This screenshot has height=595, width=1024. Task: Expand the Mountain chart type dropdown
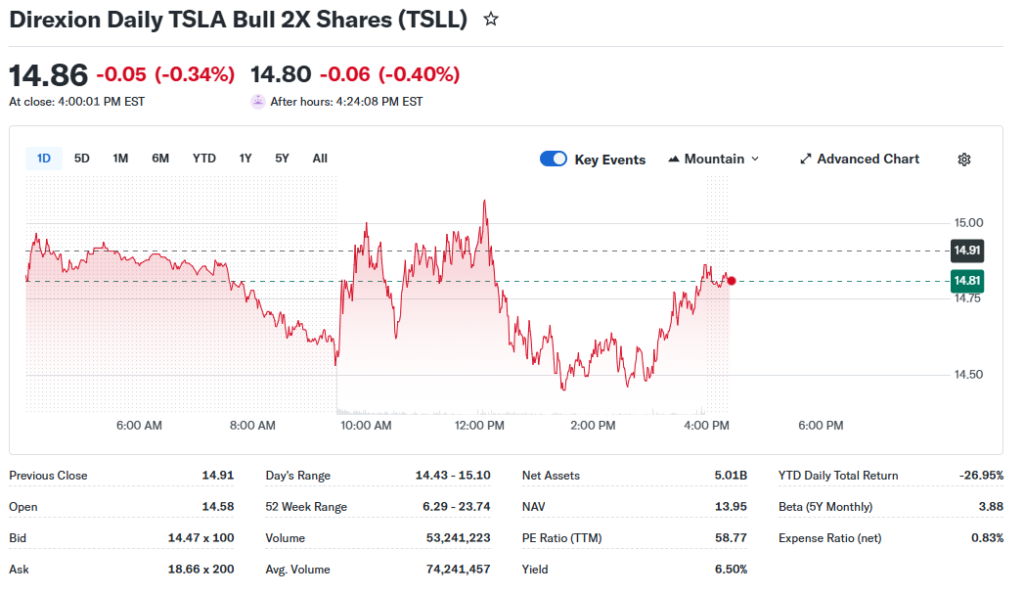(x=754, y=159)
